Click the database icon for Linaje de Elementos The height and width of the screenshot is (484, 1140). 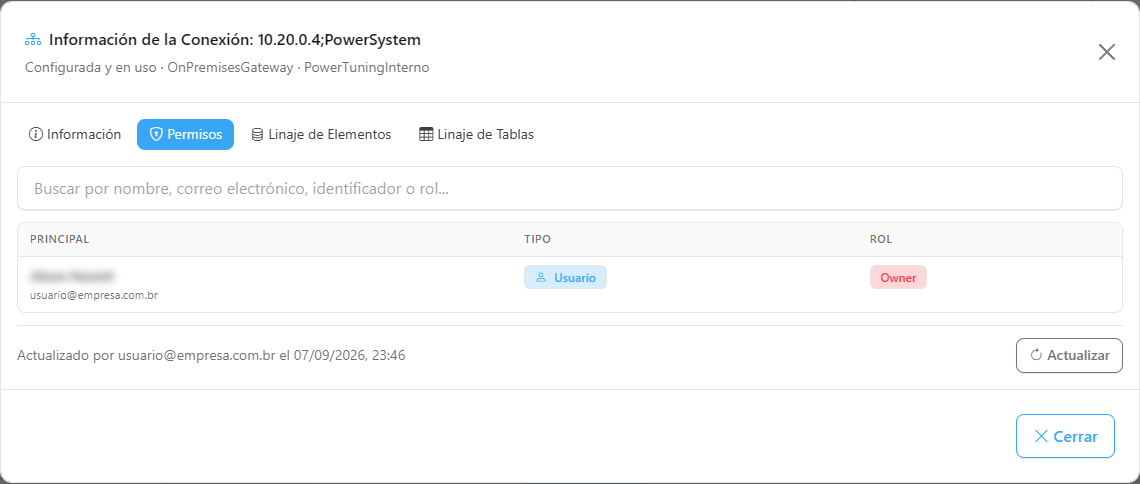(x=257, y=134)
